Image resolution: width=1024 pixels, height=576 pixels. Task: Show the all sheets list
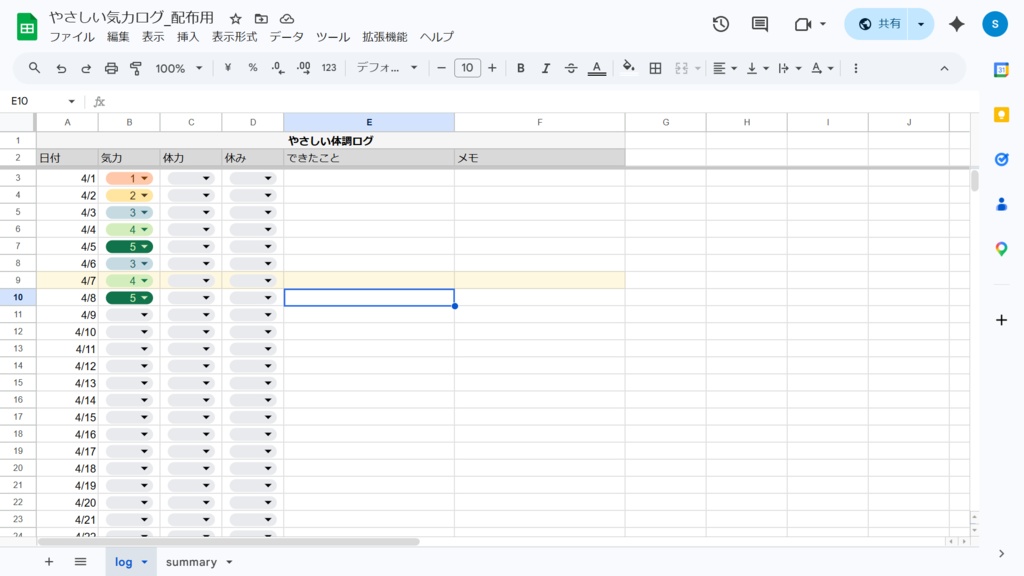click(x=80, y=562)
